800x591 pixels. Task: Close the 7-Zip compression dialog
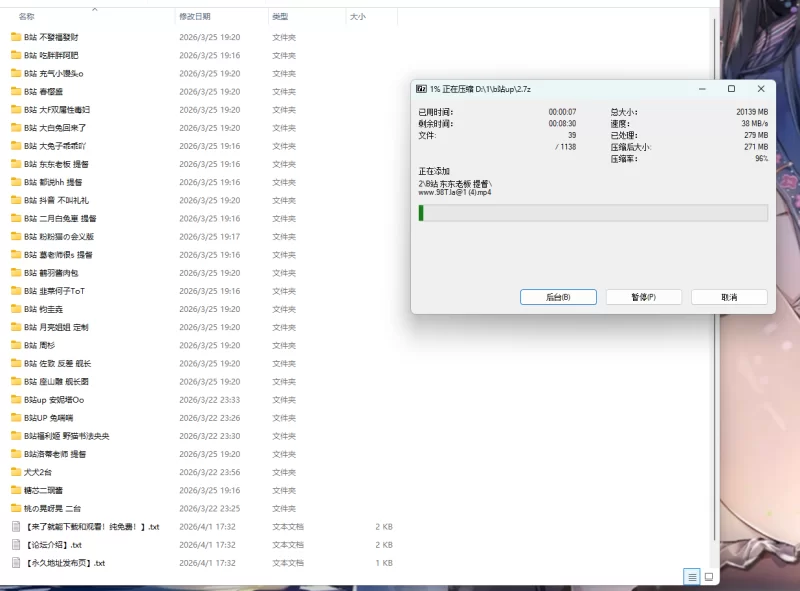click(x=761, y=89)
